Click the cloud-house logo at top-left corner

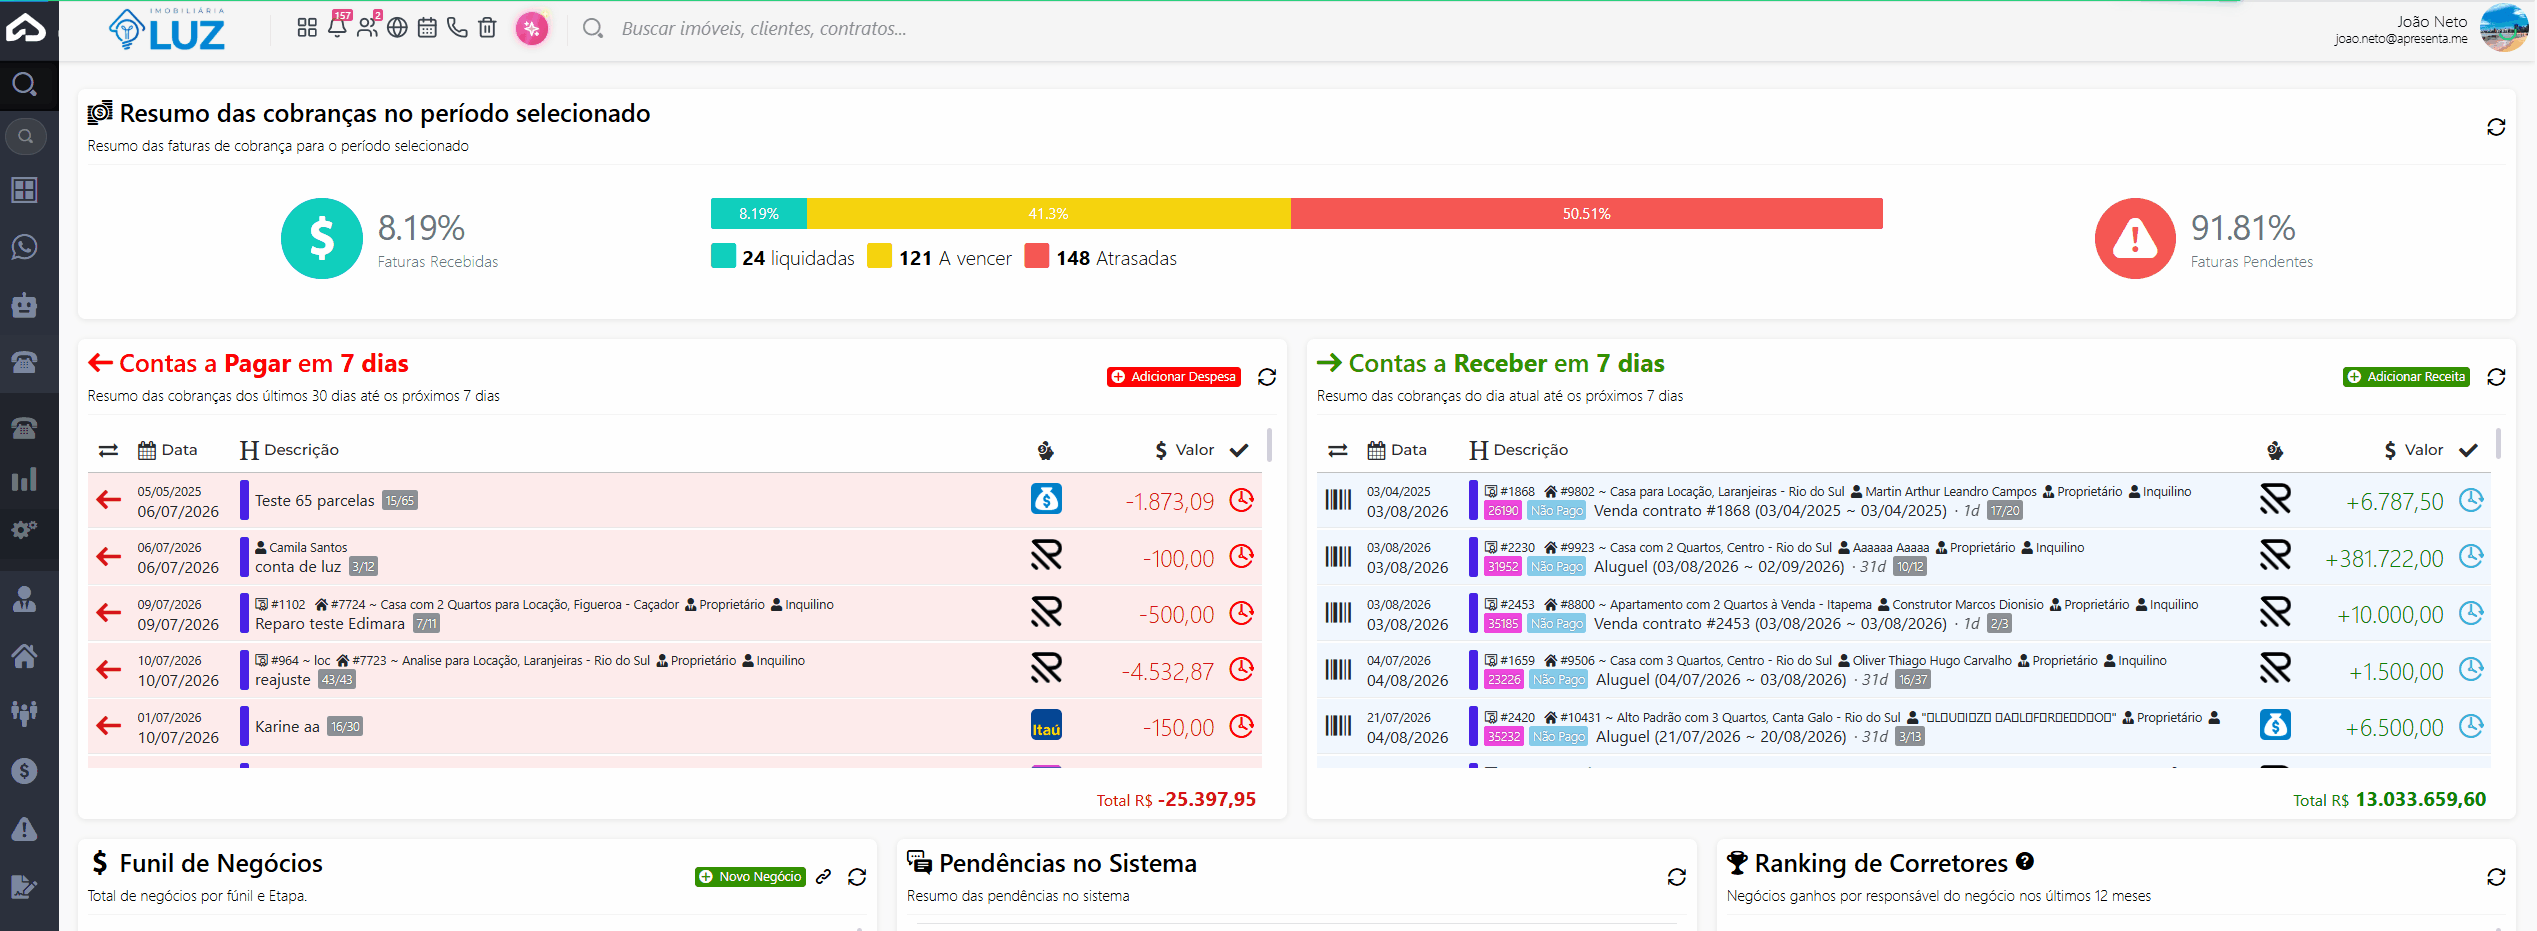(x=26, y=28)
